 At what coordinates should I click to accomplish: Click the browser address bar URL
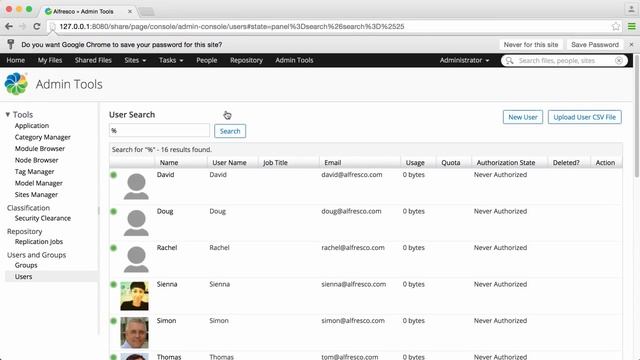232,27
